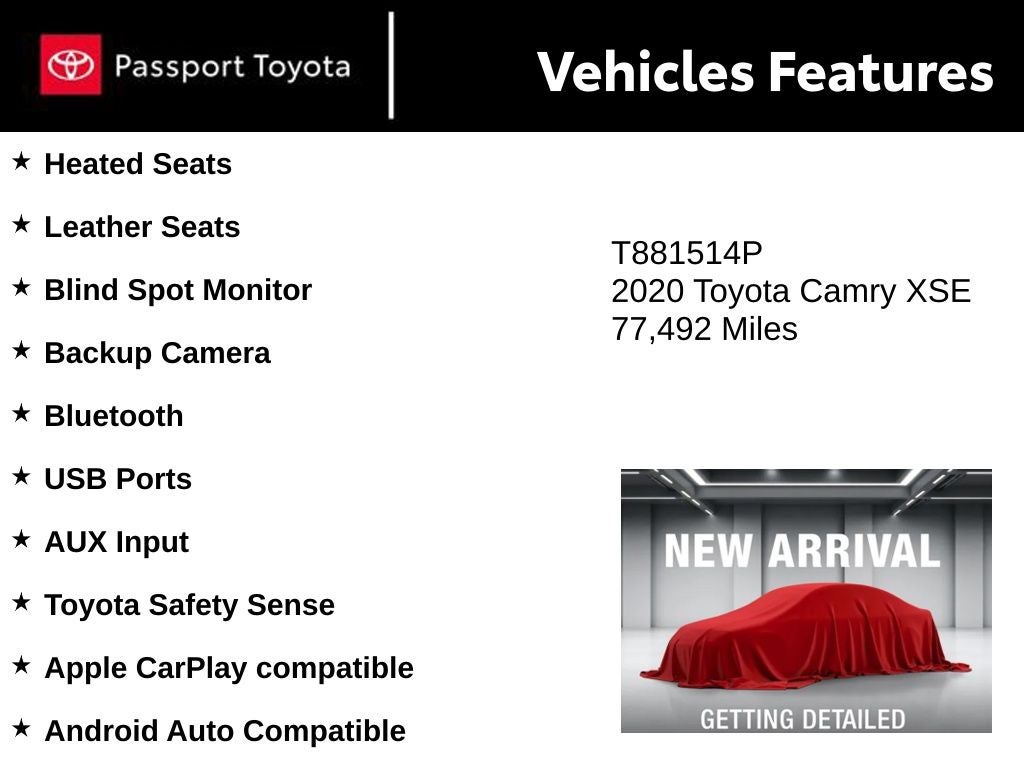Image resolution: width=1024 pixels, height=768 pixels.
Task: Click the 77,492 Miles text
Action: pyautogui.click(x=704, y=329)
